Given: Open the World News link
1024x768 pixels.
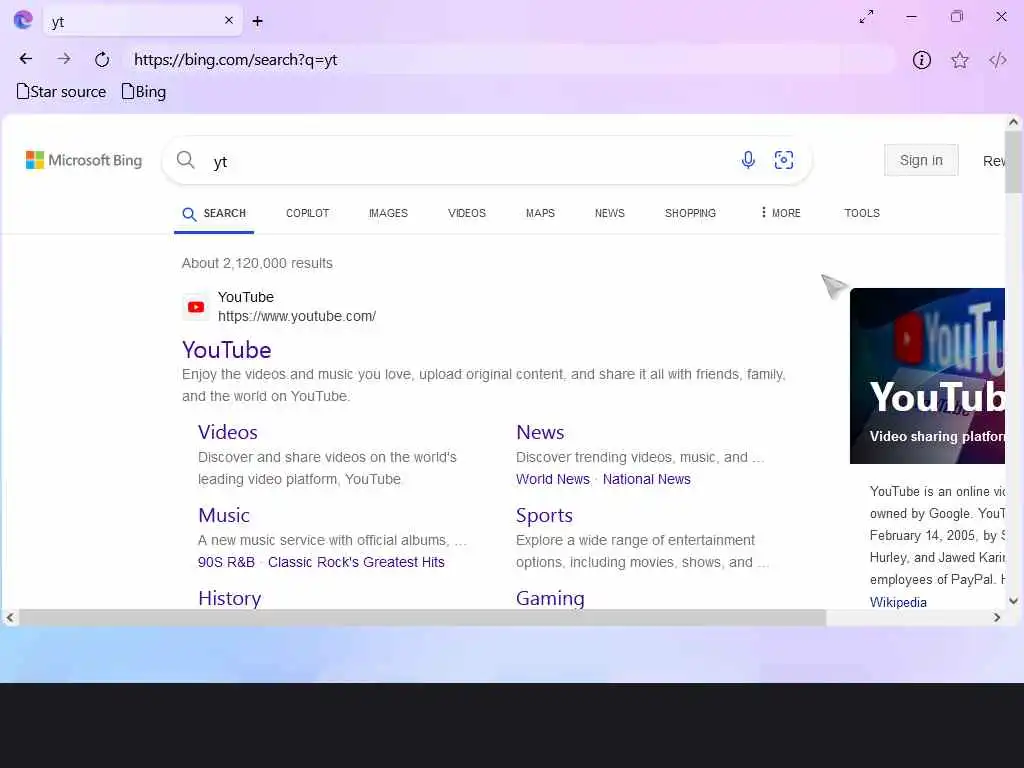Looking at the screenshot, I should (552, 479).
